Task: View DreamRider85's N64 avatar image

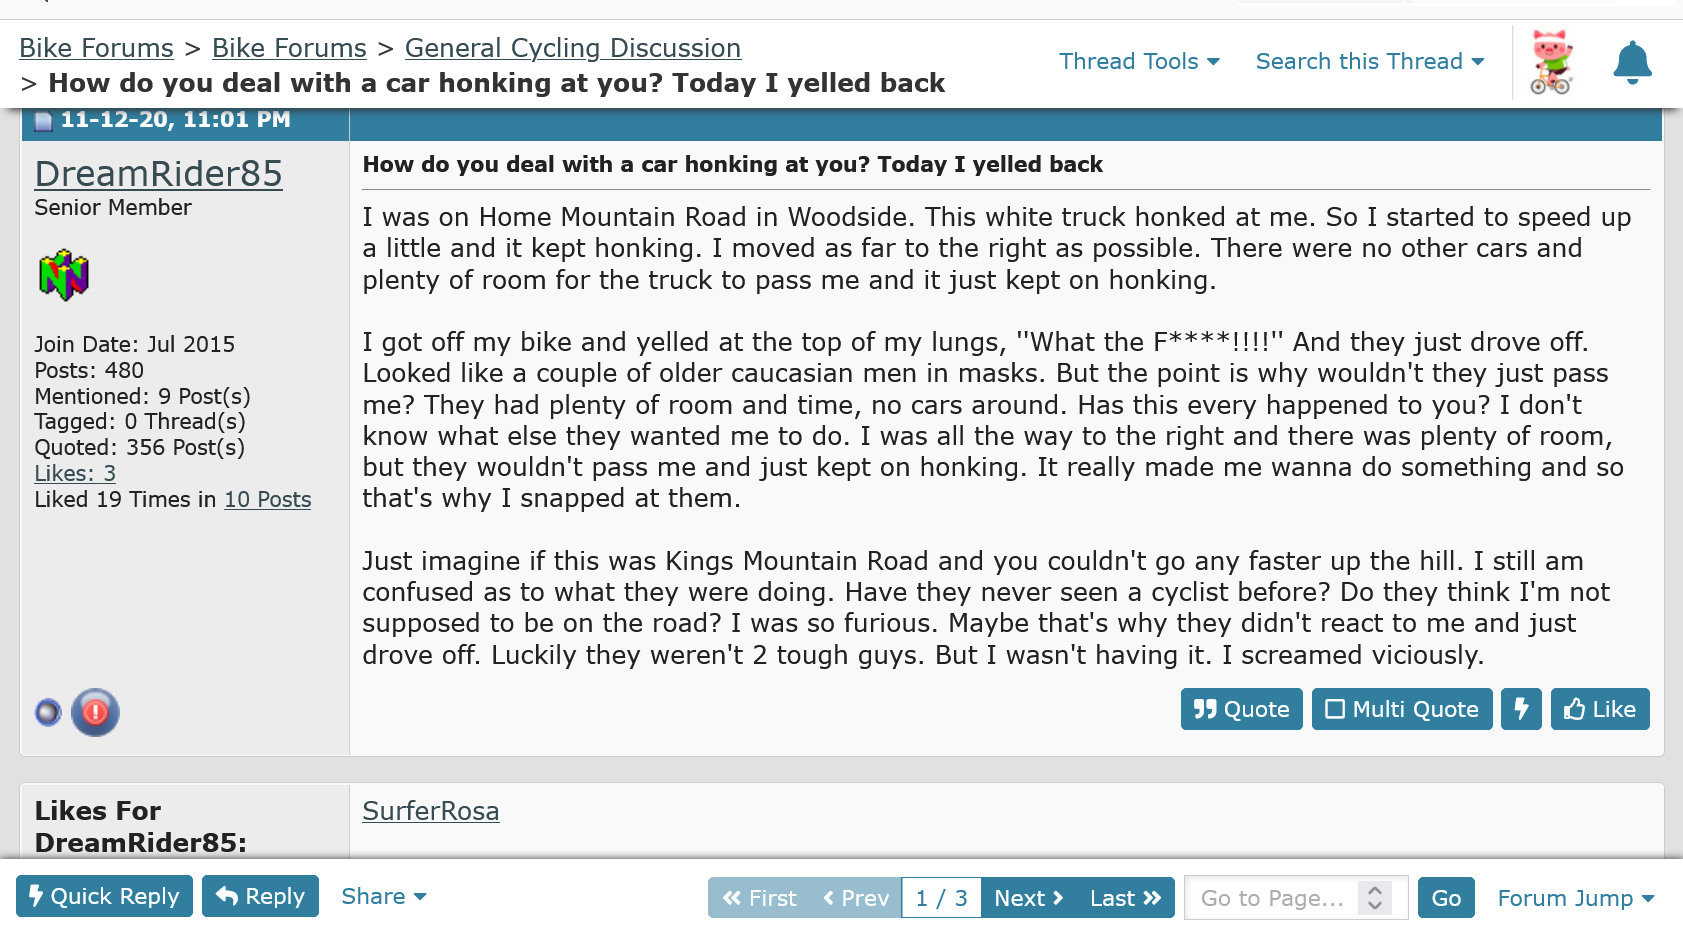Action: click(x=64, y=275)
